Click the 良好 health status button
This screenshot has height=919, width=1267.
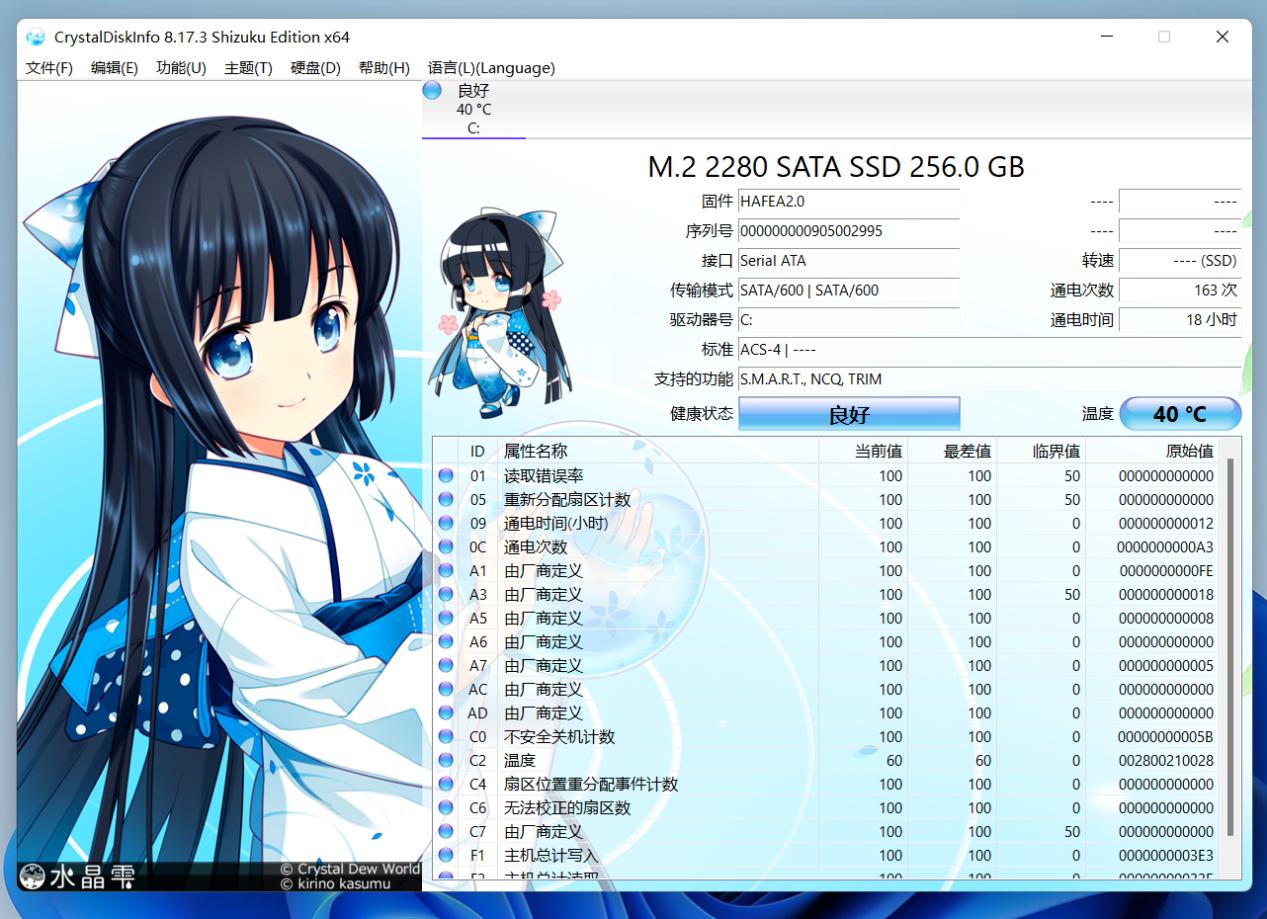click(848, 414)
